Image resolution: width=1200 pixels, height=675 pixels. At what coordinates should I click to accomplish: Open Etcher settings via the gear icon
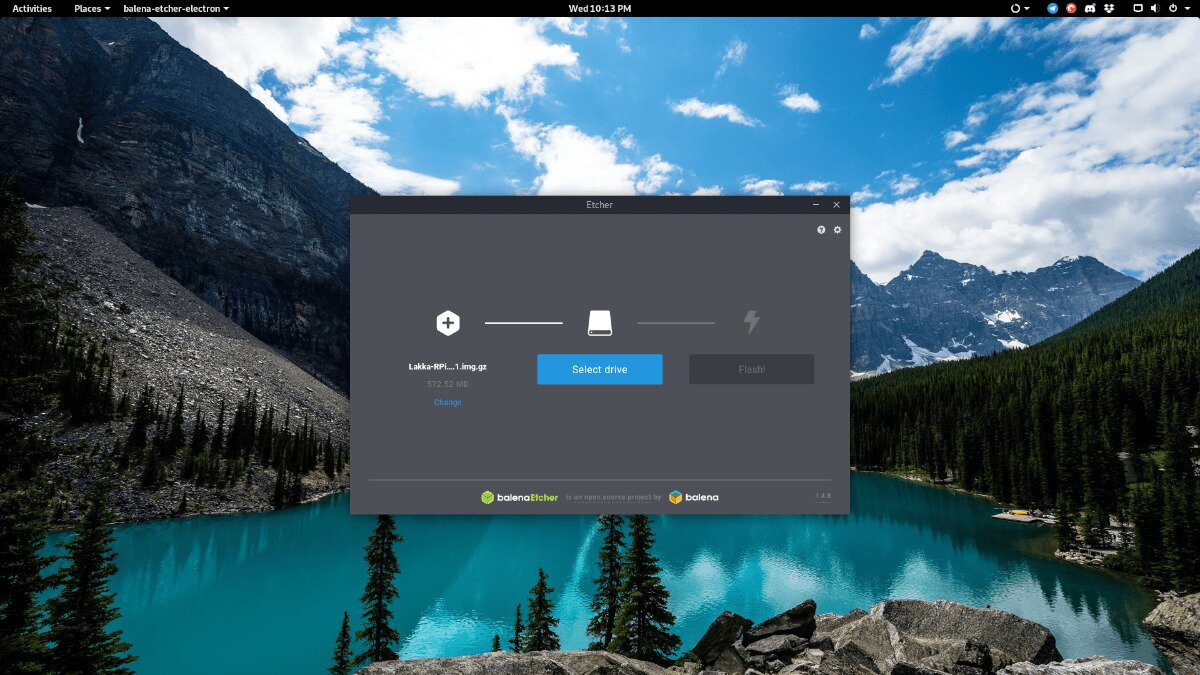click(837, 229)
